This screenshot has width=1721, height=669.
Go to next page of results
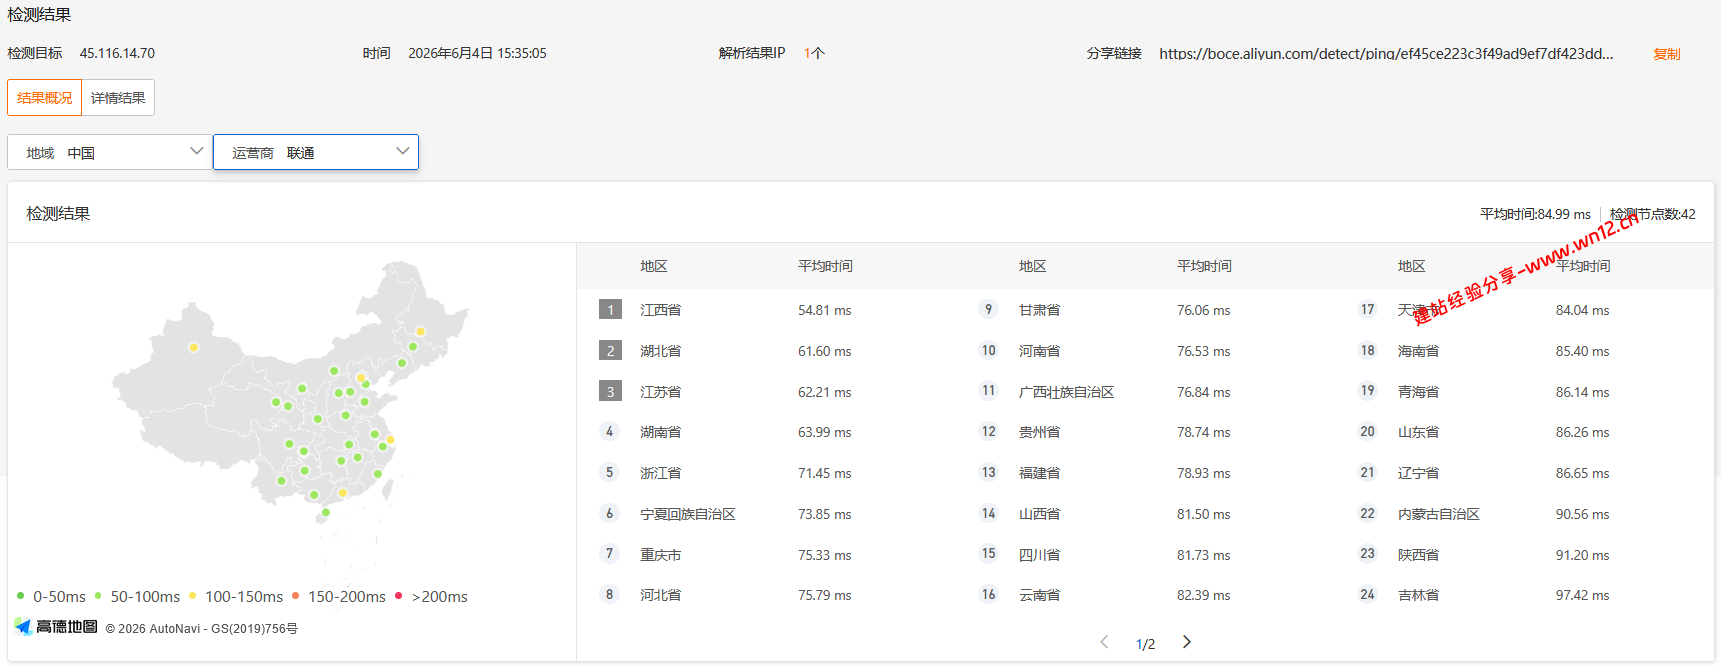(x=1187, y=642)
